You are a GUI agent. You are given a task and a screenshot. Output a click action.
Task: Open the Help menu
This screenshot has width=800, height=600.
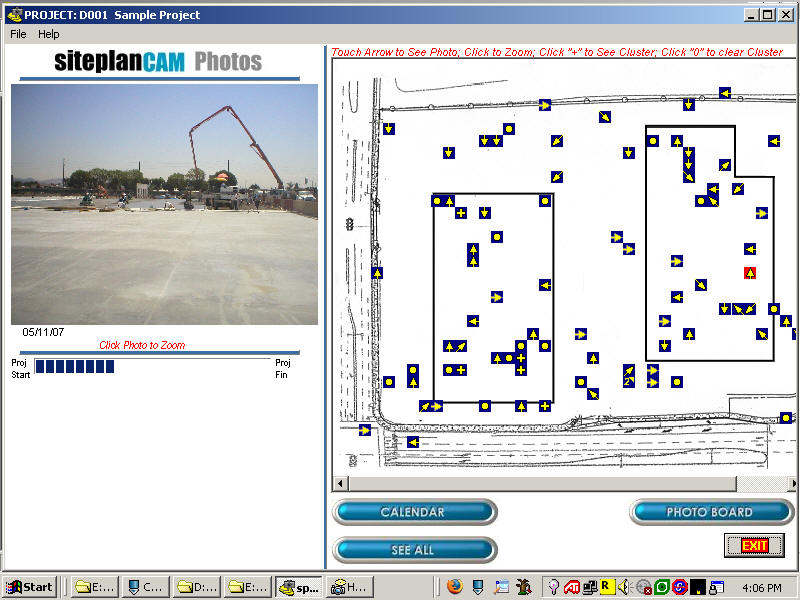point(48,34)
